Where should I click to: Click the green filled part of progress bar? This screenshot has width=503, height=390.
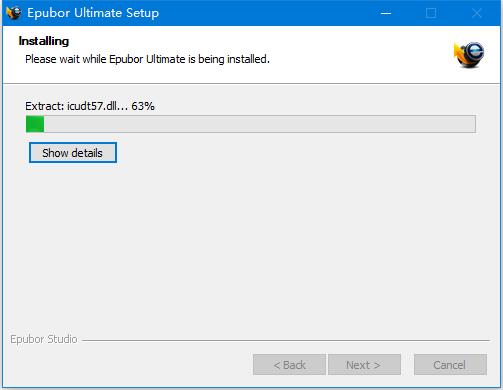(35, 124)
